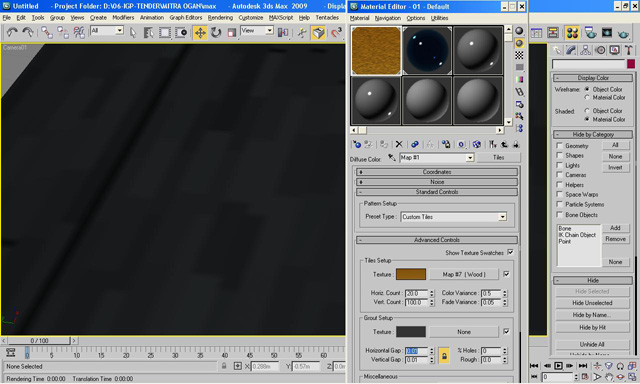The image size is (640, 384).
Task: Click Use Pivot Point Center icon
Action: click(x=283, y=32)
